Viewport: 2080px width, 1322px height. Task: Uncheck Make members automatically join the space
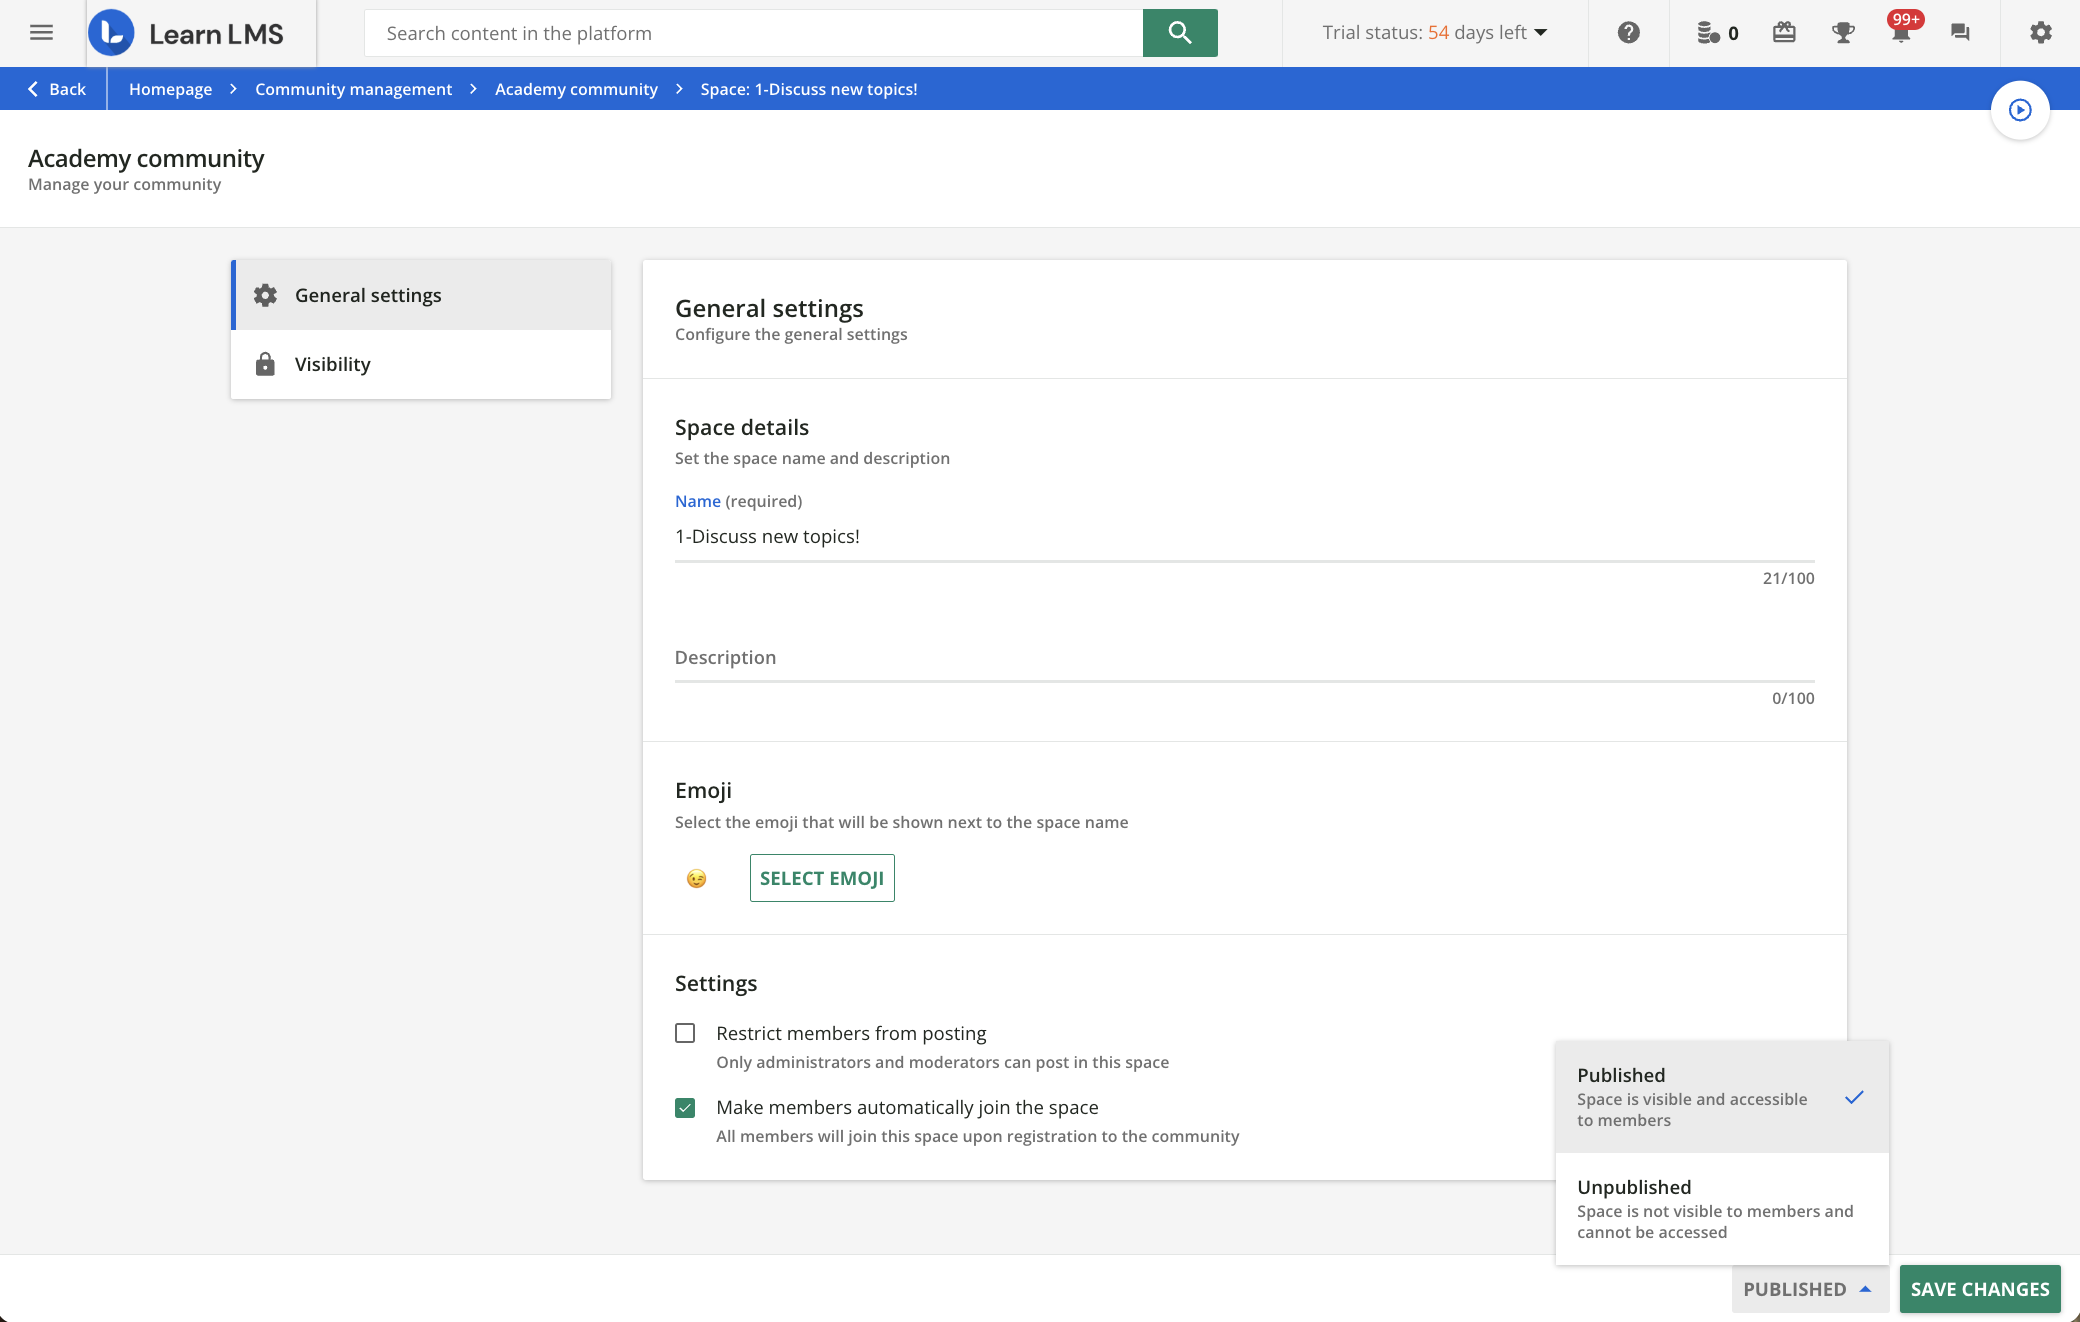(x=685, y=1107)
